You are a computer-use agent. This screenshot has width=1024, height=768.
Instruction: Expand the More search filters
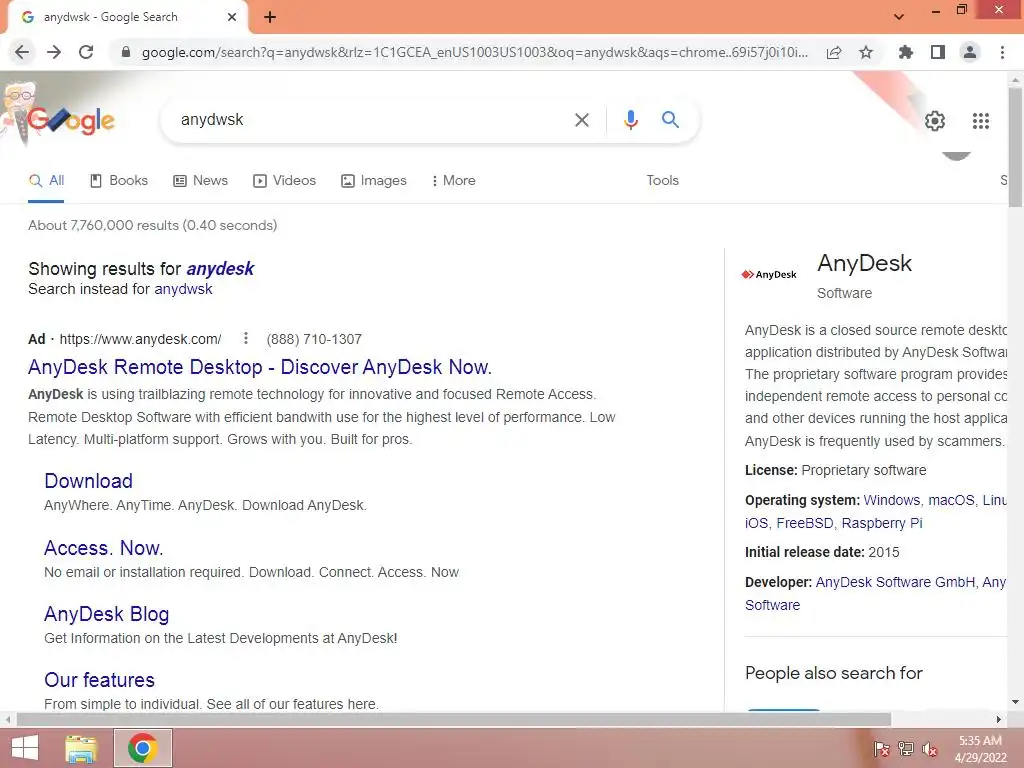[453, 181]
